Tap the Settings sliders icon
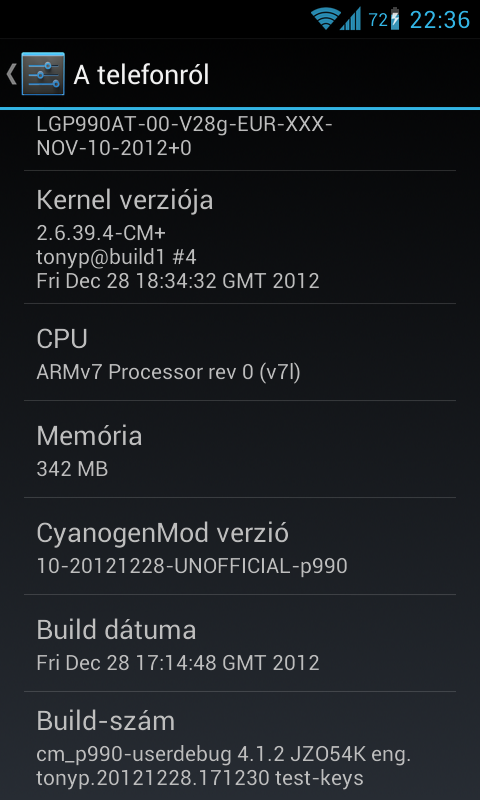480x800 pixels. (x=43, y=74)
